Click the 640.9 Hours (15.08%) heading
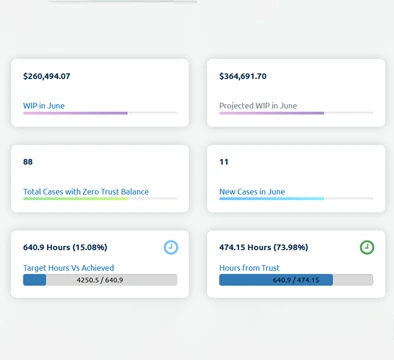Image resolution: width=394 pixels, height=360 pixels. (65, 247)
